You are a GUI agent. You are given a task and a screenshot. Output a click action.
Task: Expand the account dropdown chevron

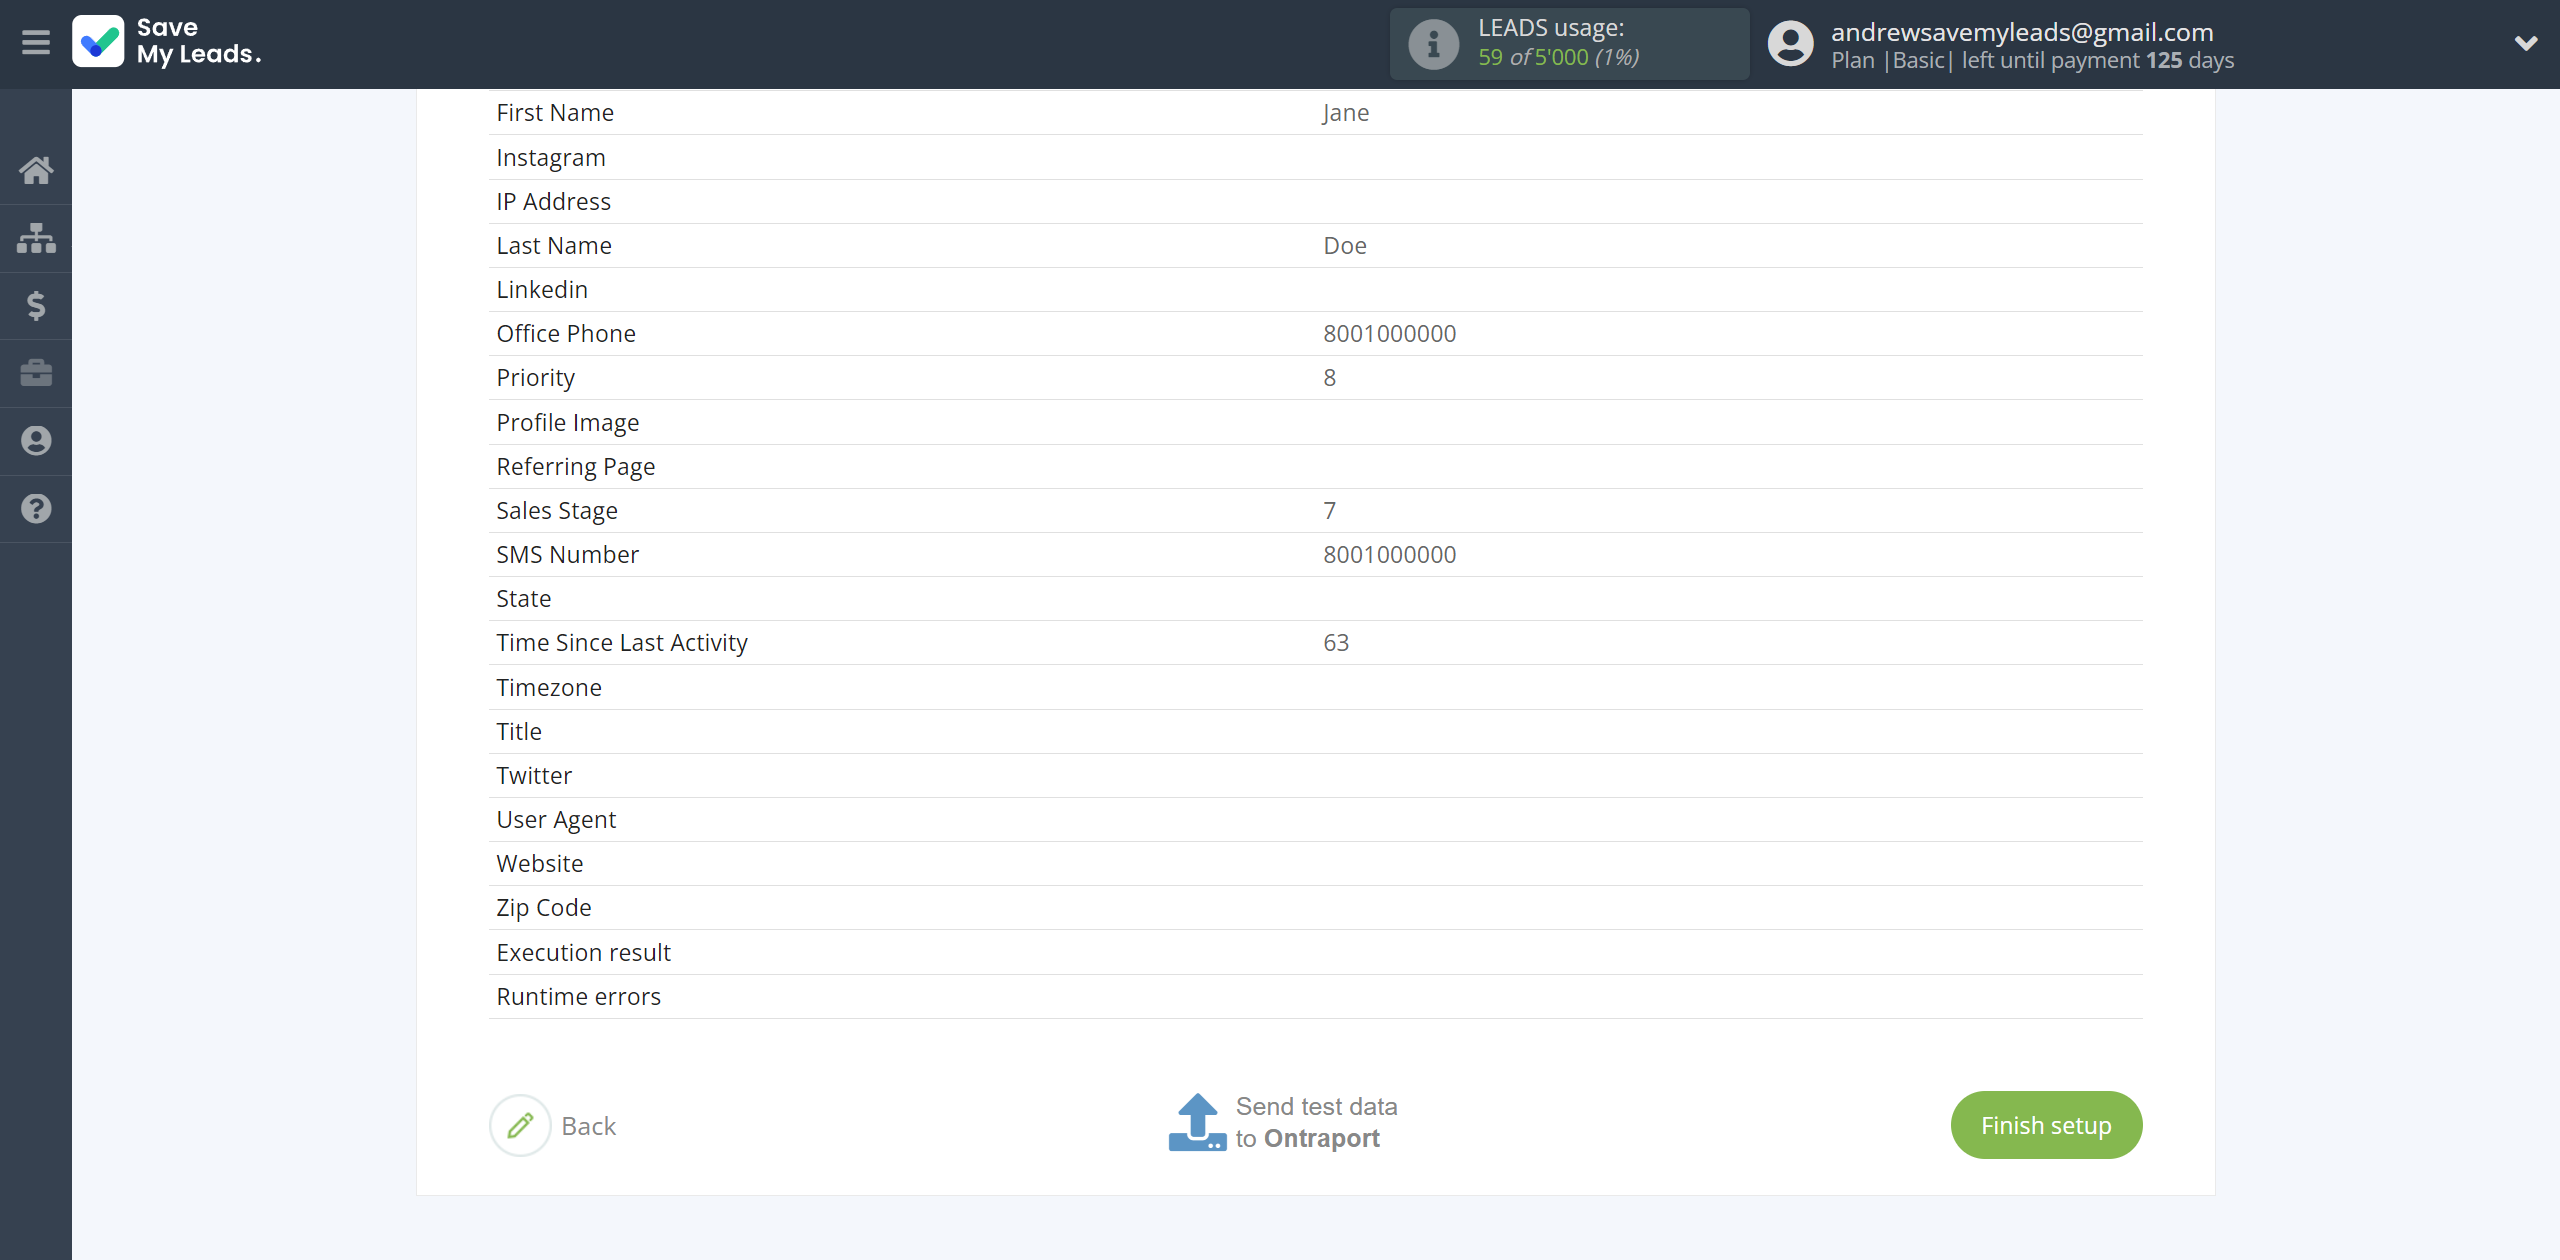[2526, 43]
